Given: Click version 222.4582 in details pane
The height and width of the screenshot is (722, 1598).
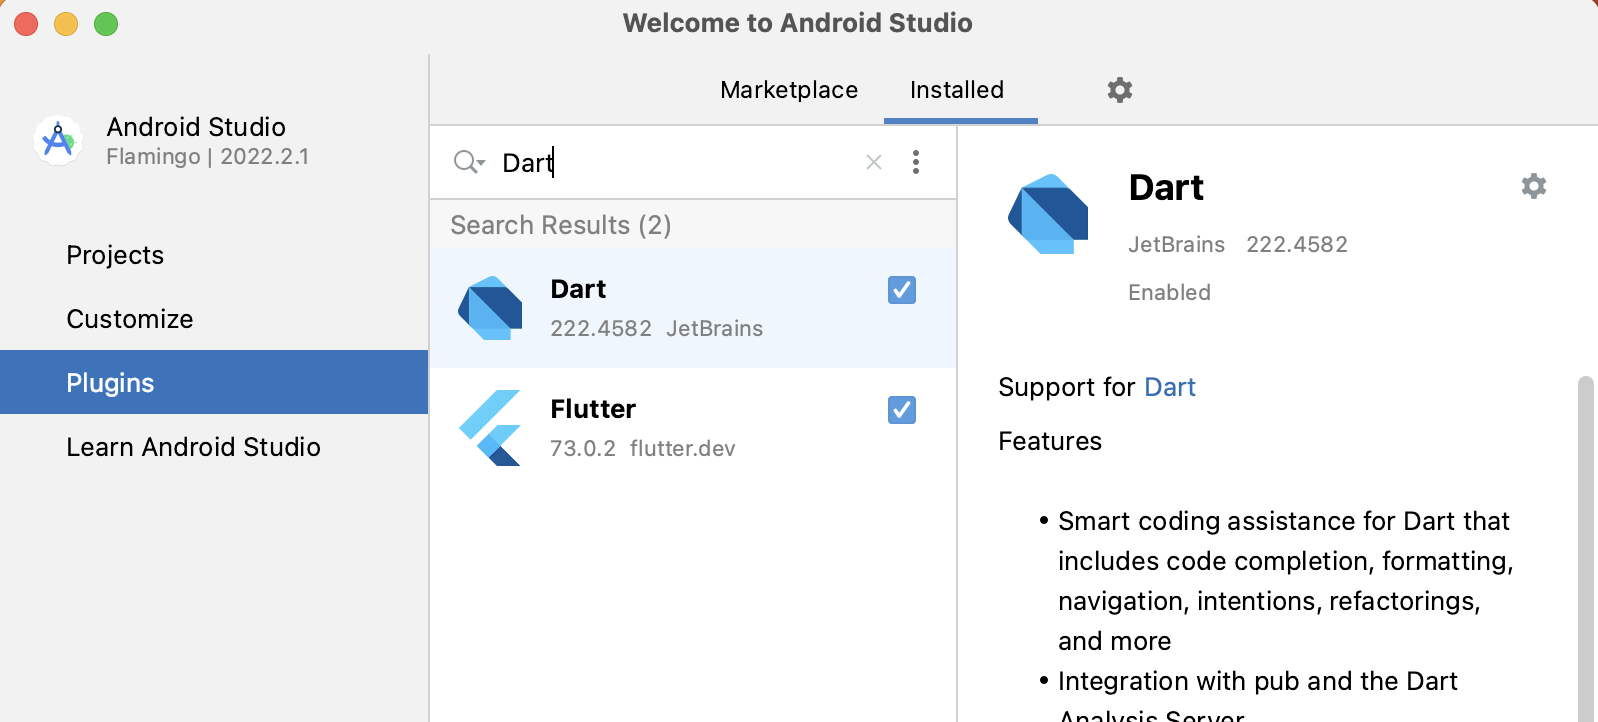Looking at the screenshot, I should [x=1297, y=244].
